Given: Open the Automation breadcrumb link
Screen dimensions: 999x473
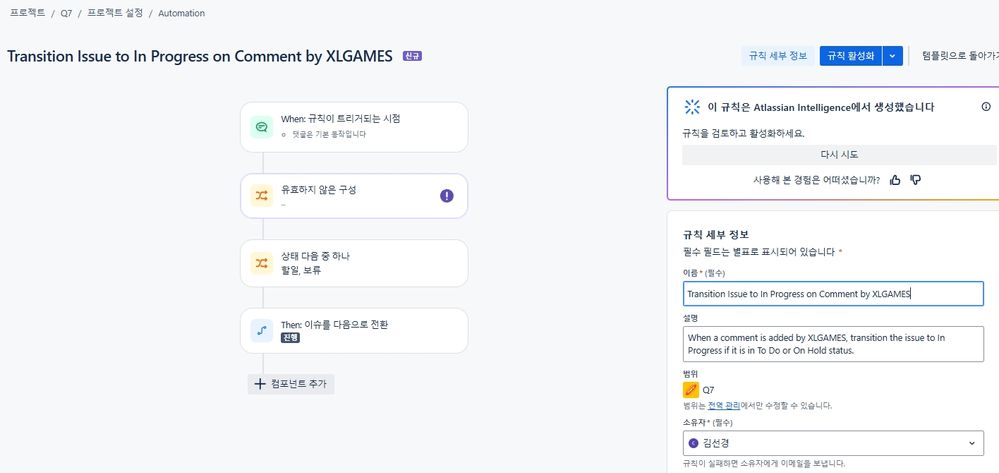Looking at the screenshot, I should click(182, 13).
